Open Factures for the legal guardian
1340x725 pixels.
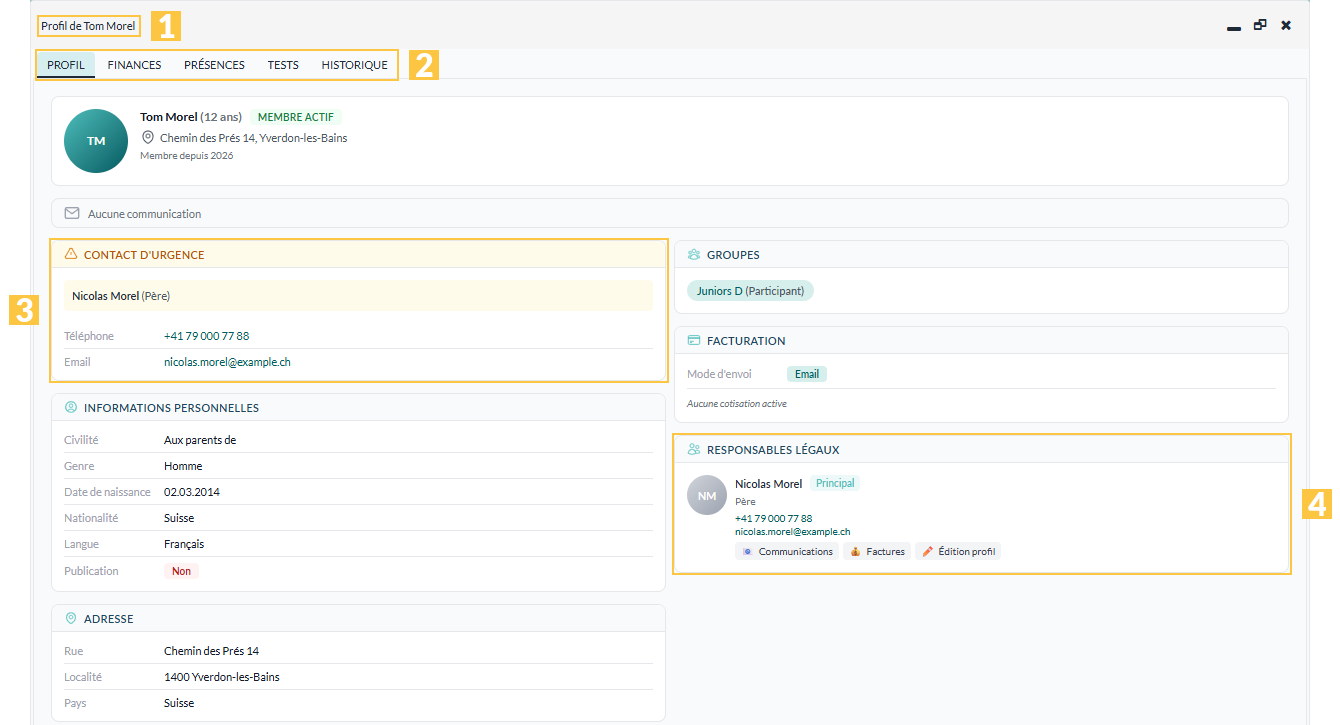click(x=877, y=552)
